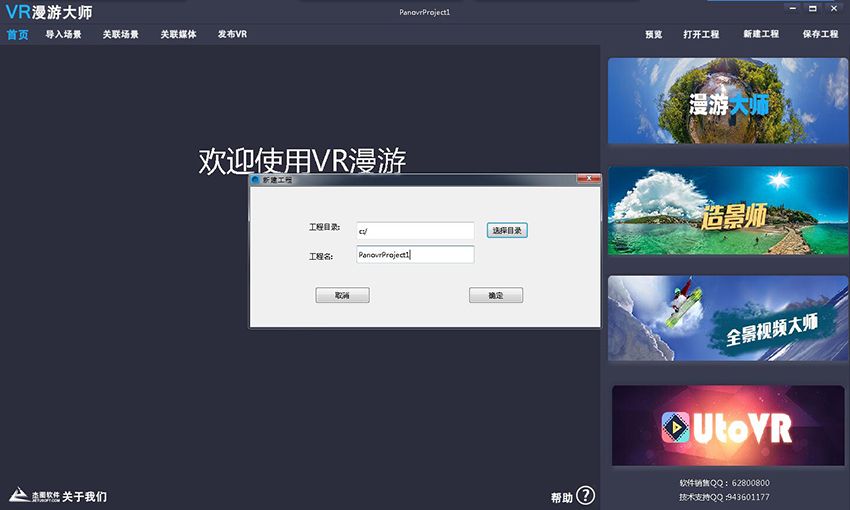
Task: Click the VR漫游大师 logo in title bar
Action: pos(49,12)
